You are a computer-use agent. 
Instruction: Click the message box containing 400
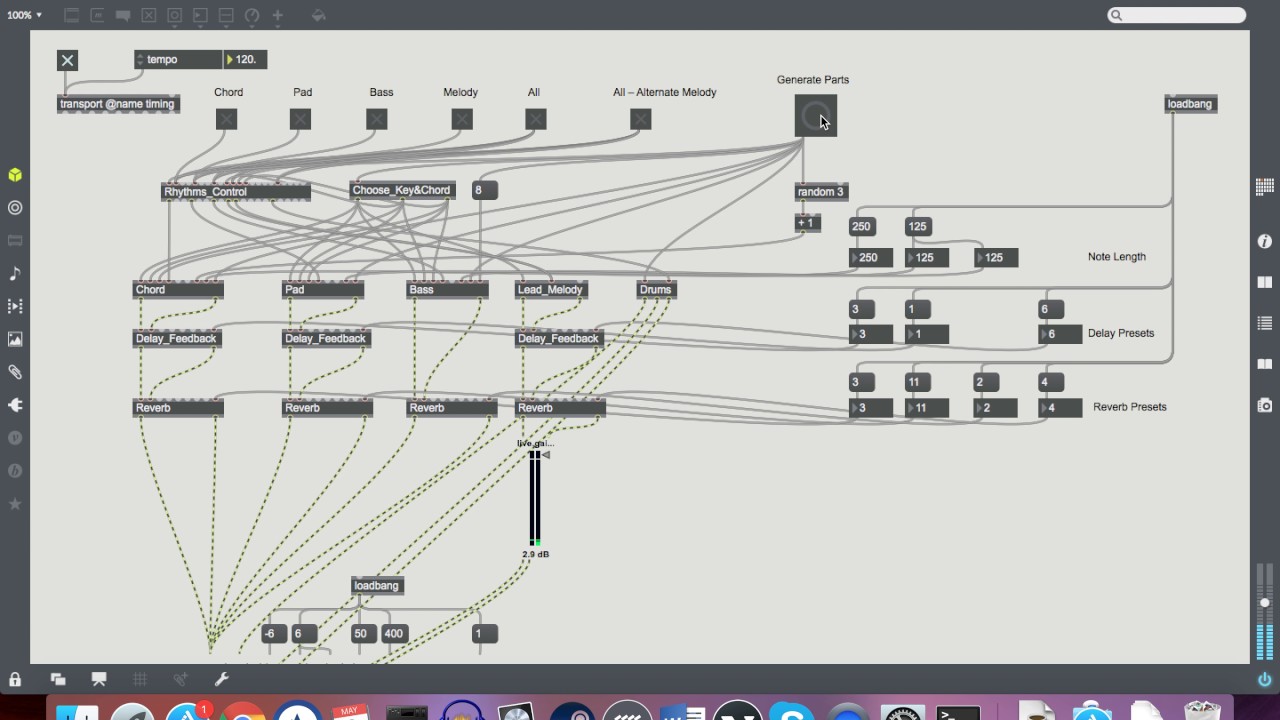tap(394, 633)
